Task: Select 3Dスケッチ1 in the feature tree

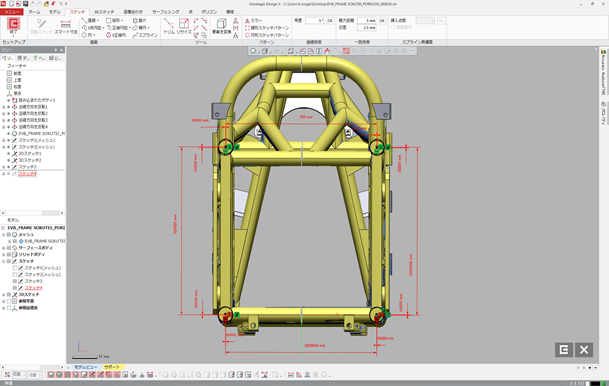Action: click(30, 153)
